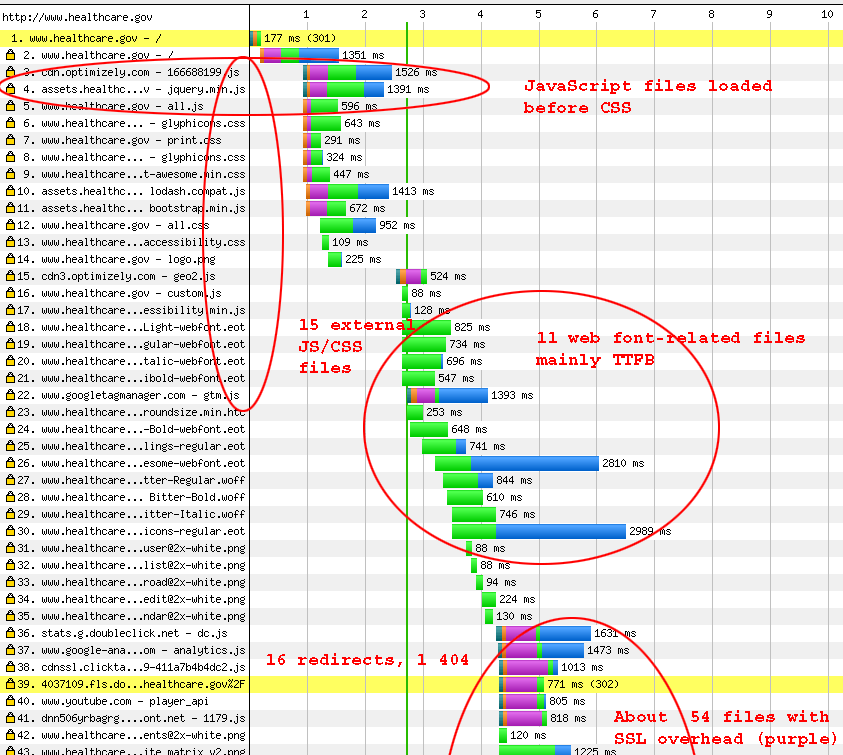Click lock icon for logo.png row 14
Screen dimensions: 843x755
tap(10, 259)
